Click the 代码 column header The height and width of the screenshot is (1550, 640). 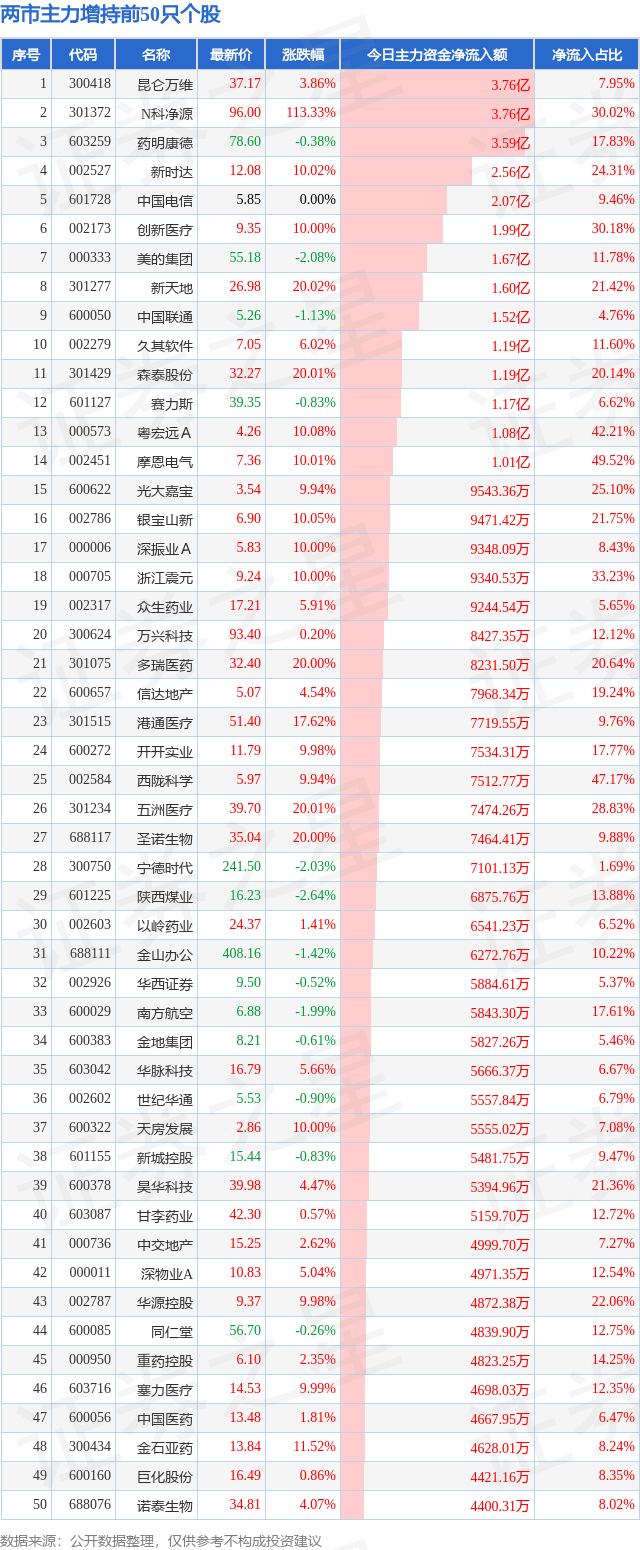point(83,55)
